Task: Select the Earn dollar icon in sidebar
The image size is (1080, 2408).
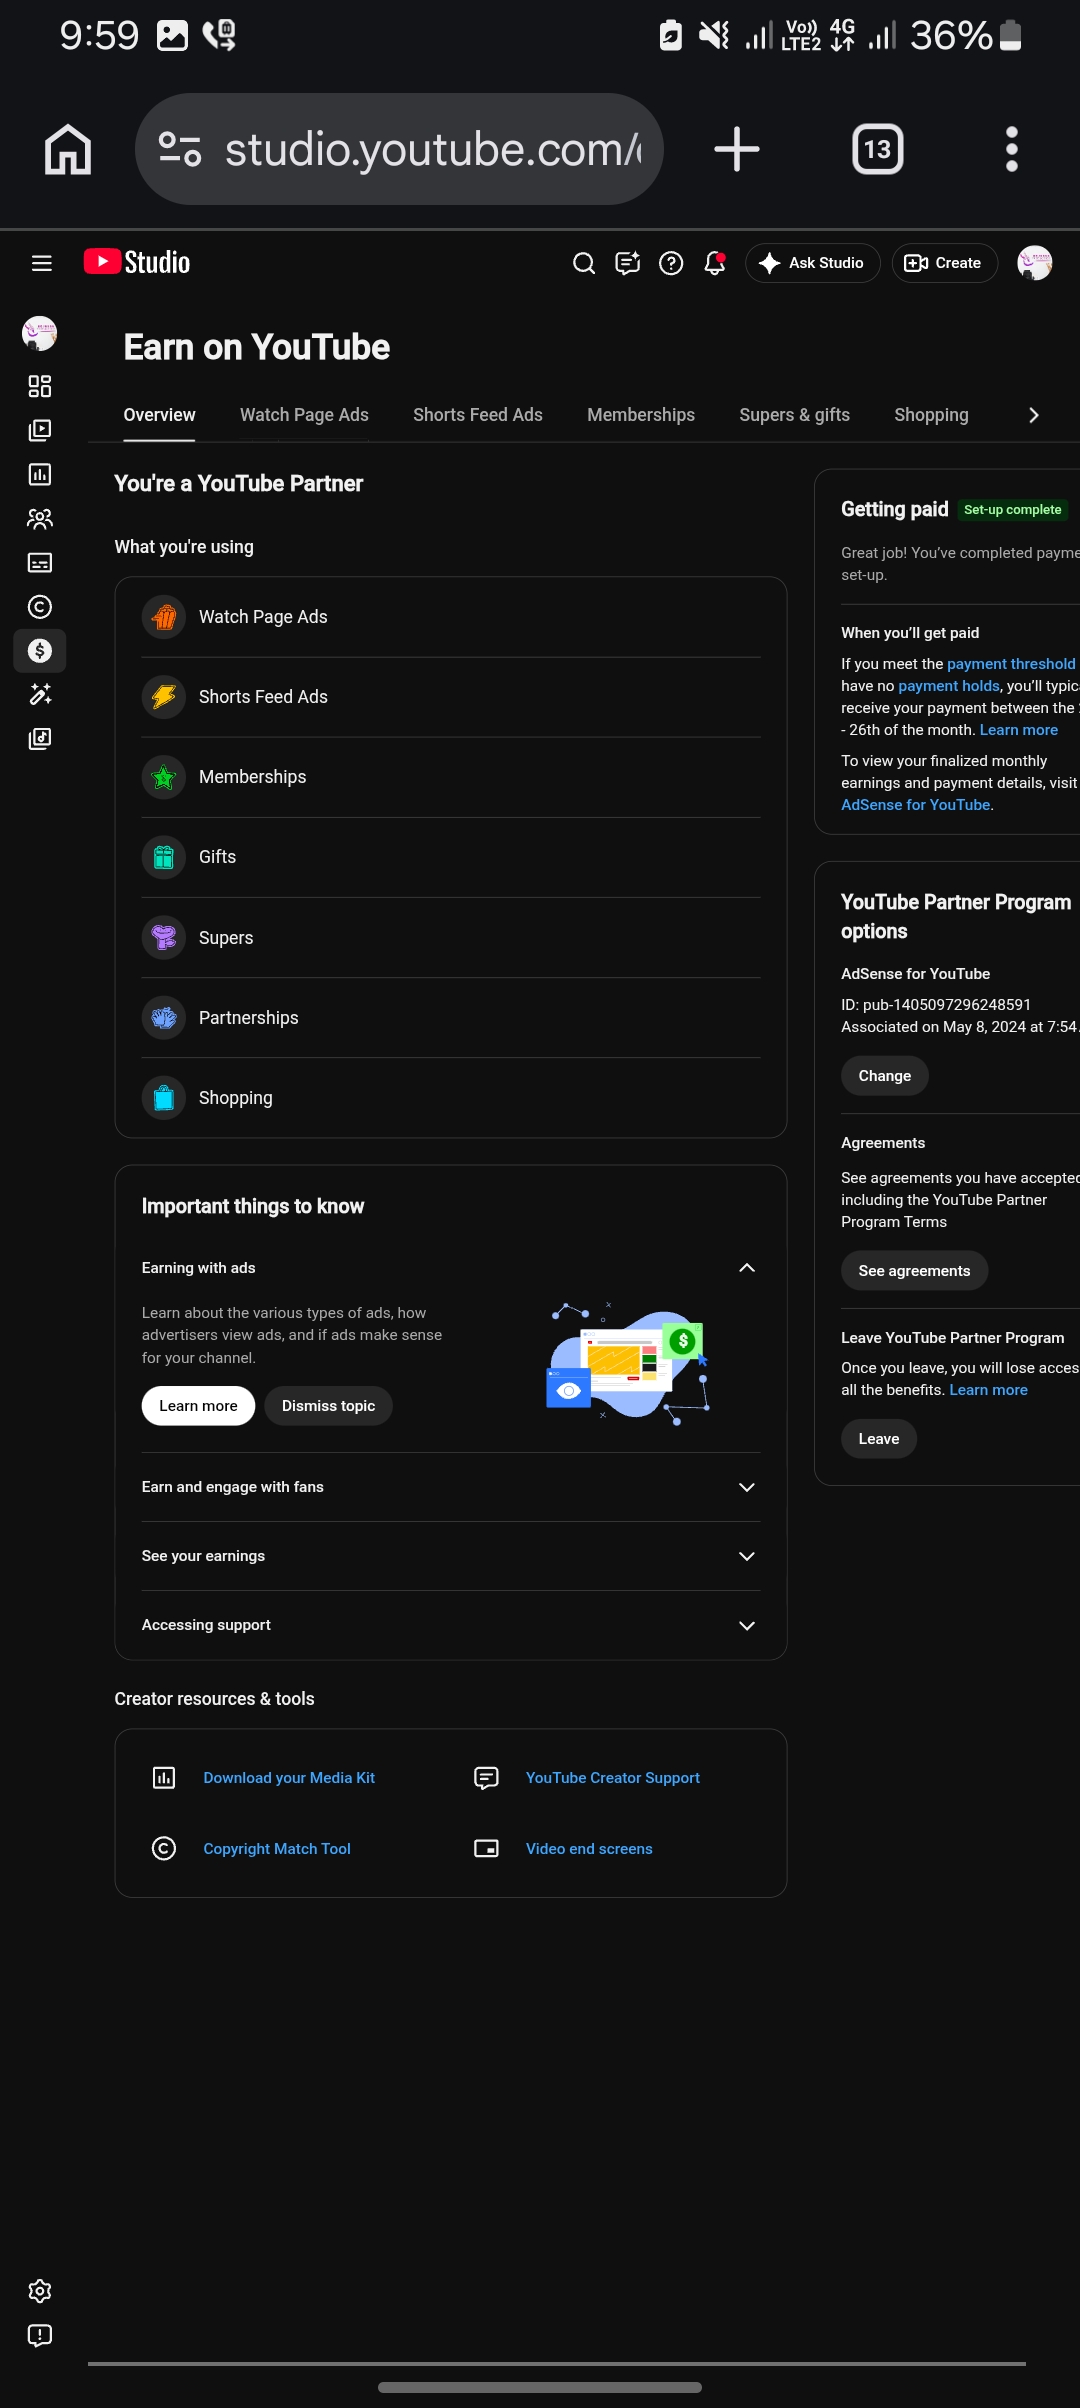Action: tap(40, 651)
